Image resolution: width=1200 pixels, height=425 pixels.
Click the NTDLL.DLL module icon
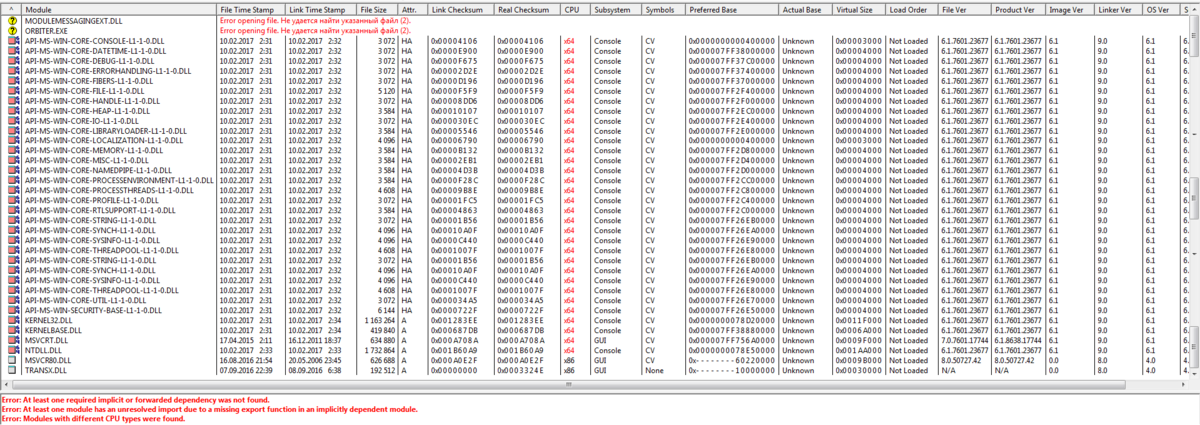[x=13, y=350]
